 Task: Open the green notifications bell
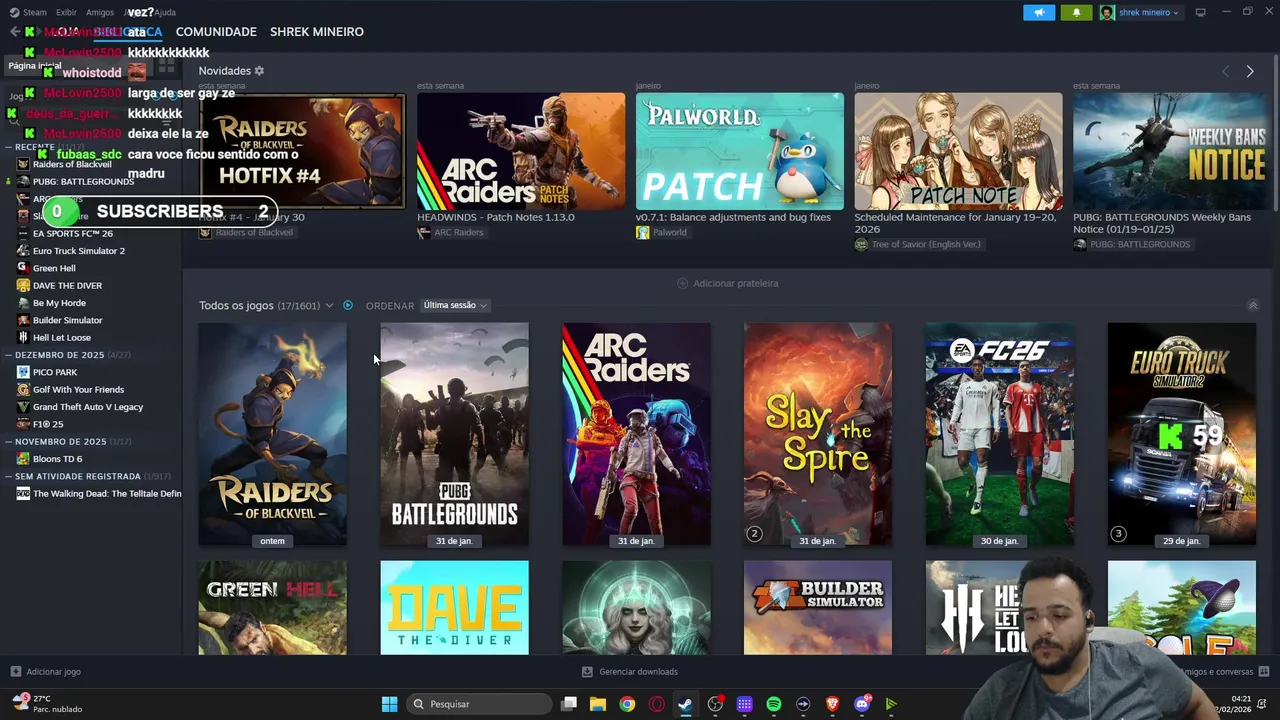1076,12
